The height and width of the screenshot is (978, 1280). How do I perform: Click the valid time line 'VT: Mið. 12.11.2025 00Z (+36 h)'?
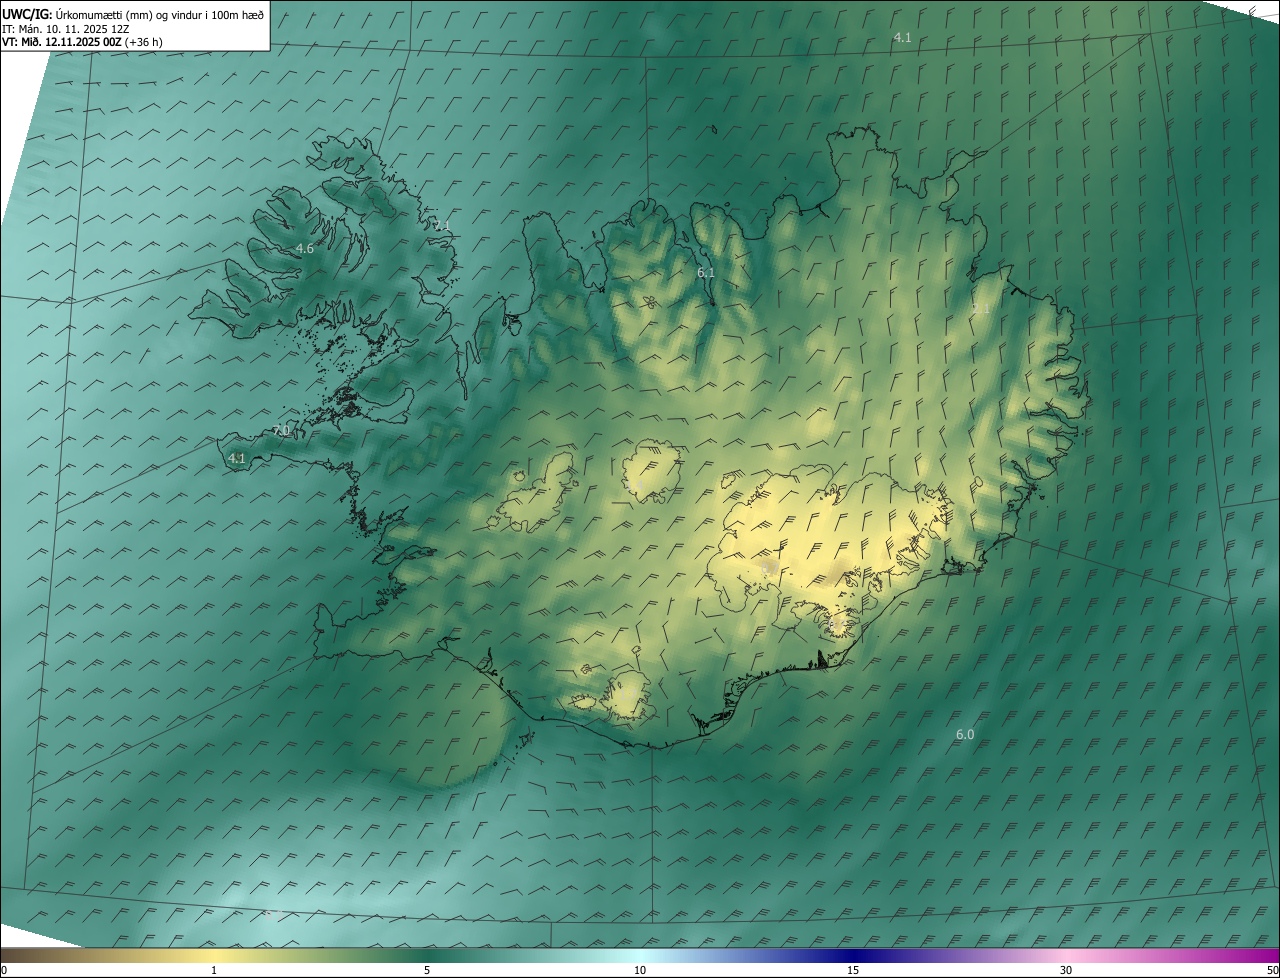83,42
